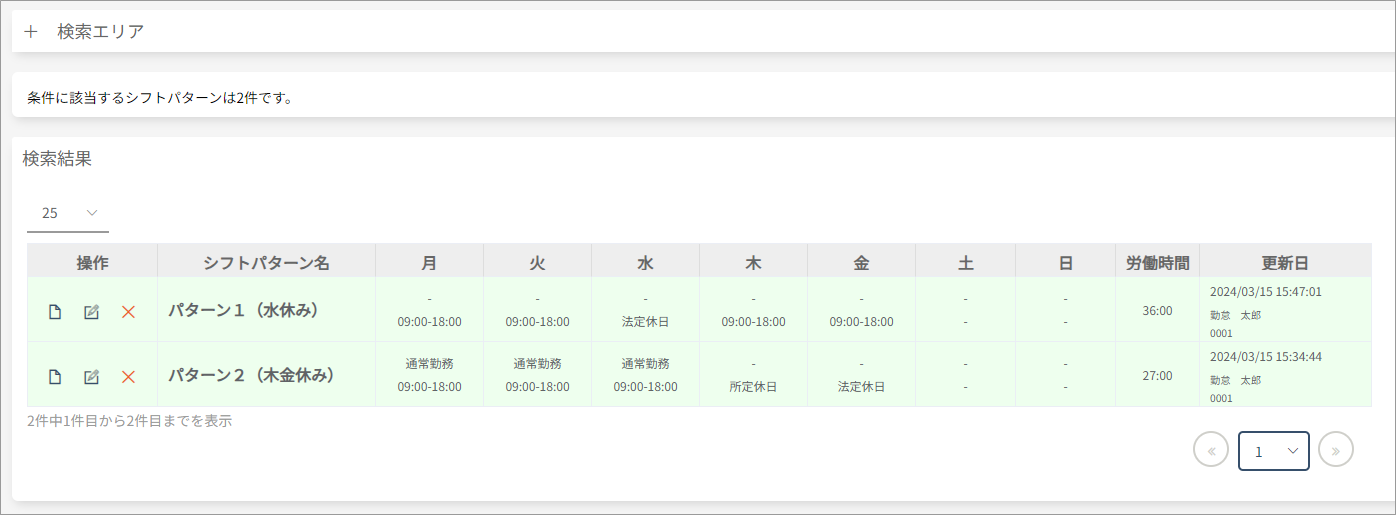
Task: Open detail document icon for パターン２（木金休み）
Action: tap(55, 377)
